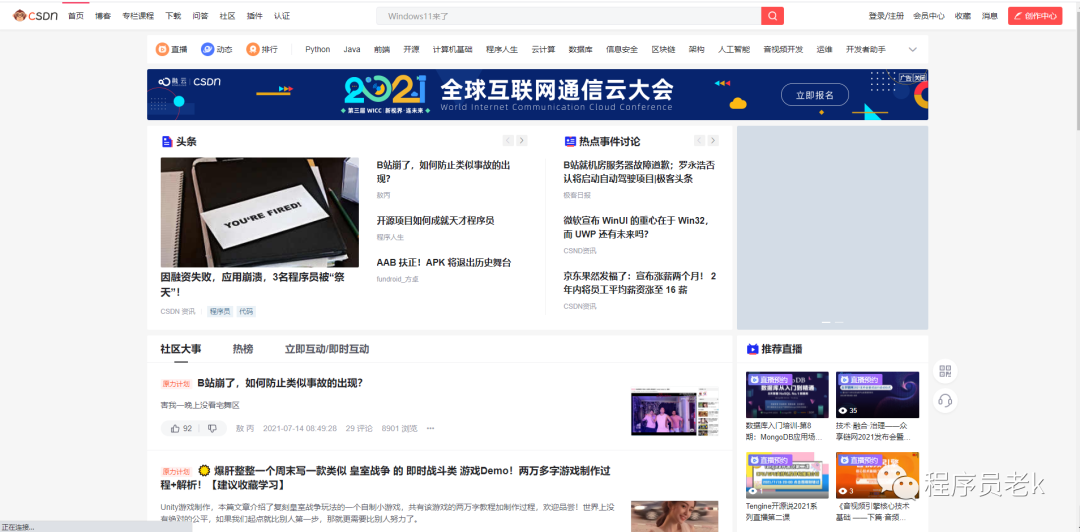Click 代码 tag under headline
The image size is (1080, 532).
tap(246, 311)
